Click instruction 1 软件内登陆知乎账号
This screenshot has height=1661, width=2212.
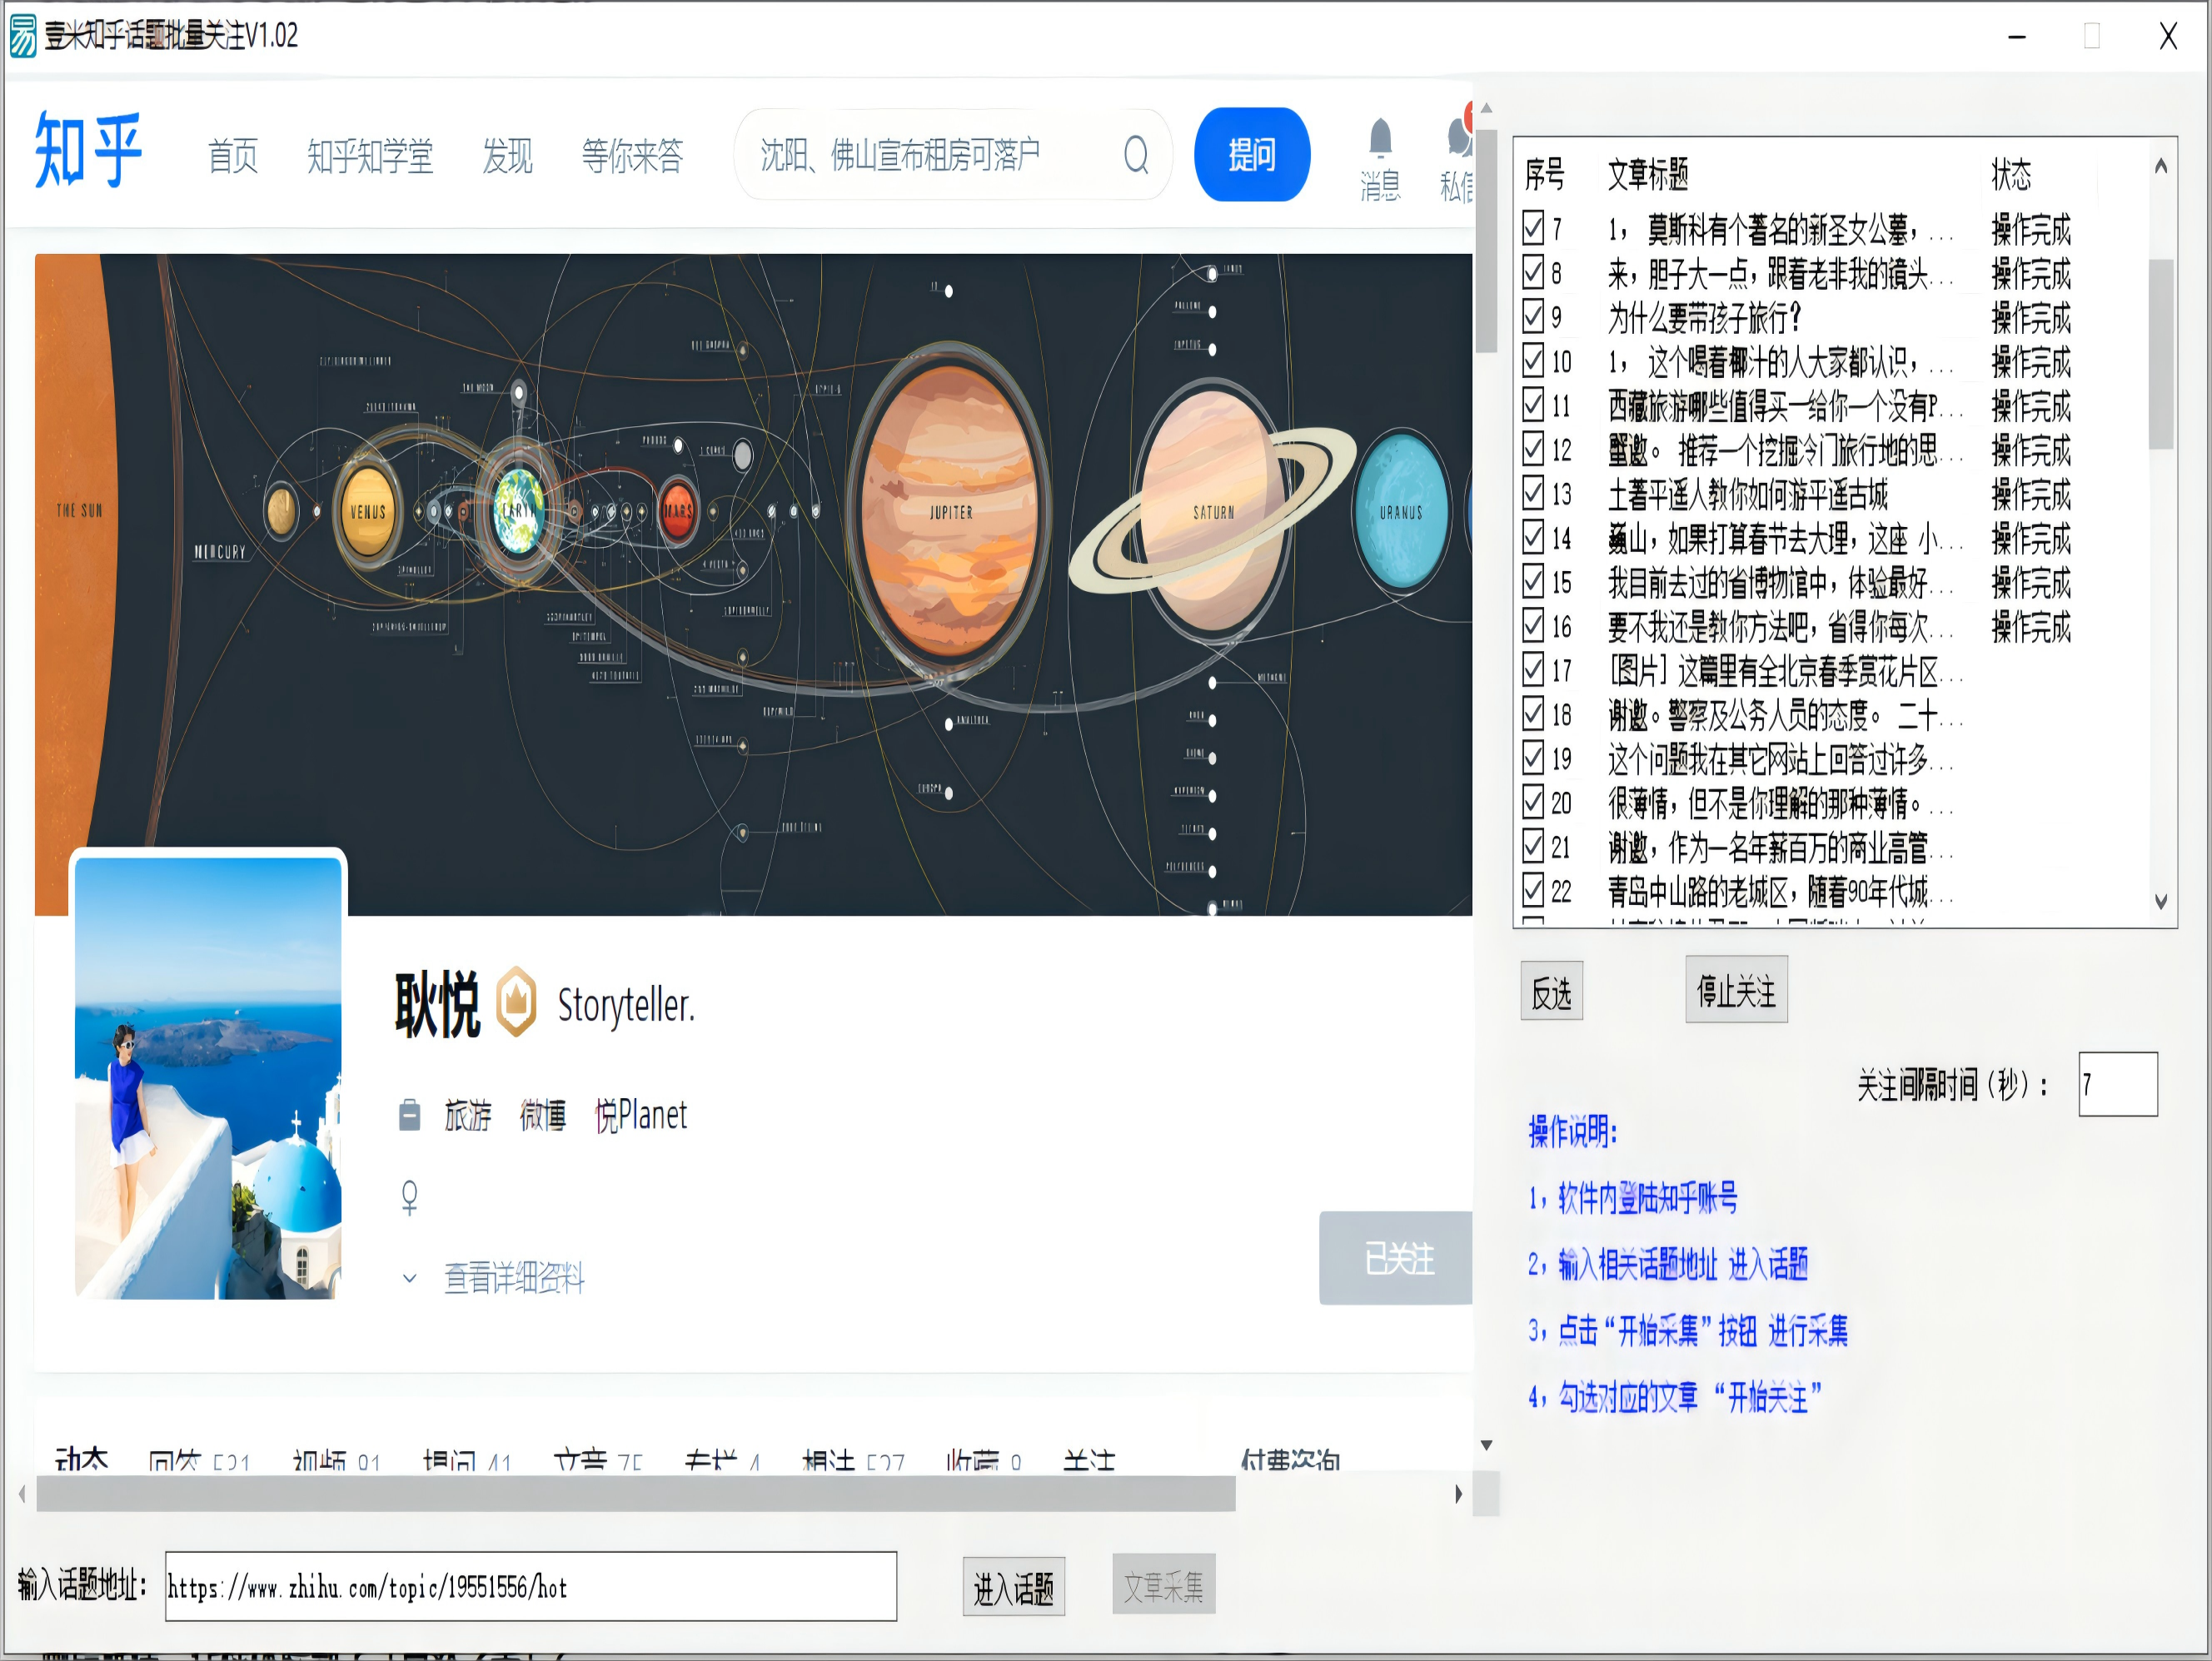[1633, 1198]
